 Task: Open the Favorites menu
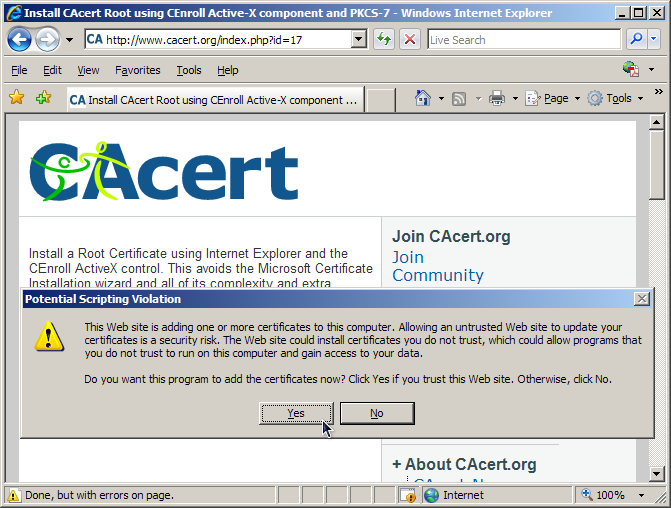[x=137, y=70]
